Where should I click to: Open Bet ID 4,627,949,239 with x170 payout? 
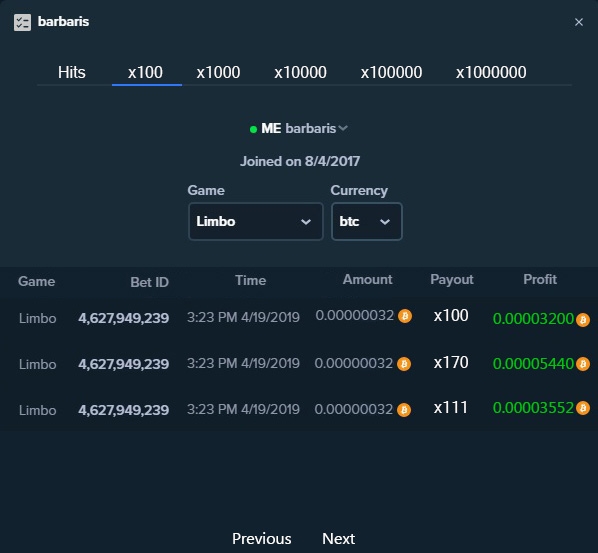point(124,364)
